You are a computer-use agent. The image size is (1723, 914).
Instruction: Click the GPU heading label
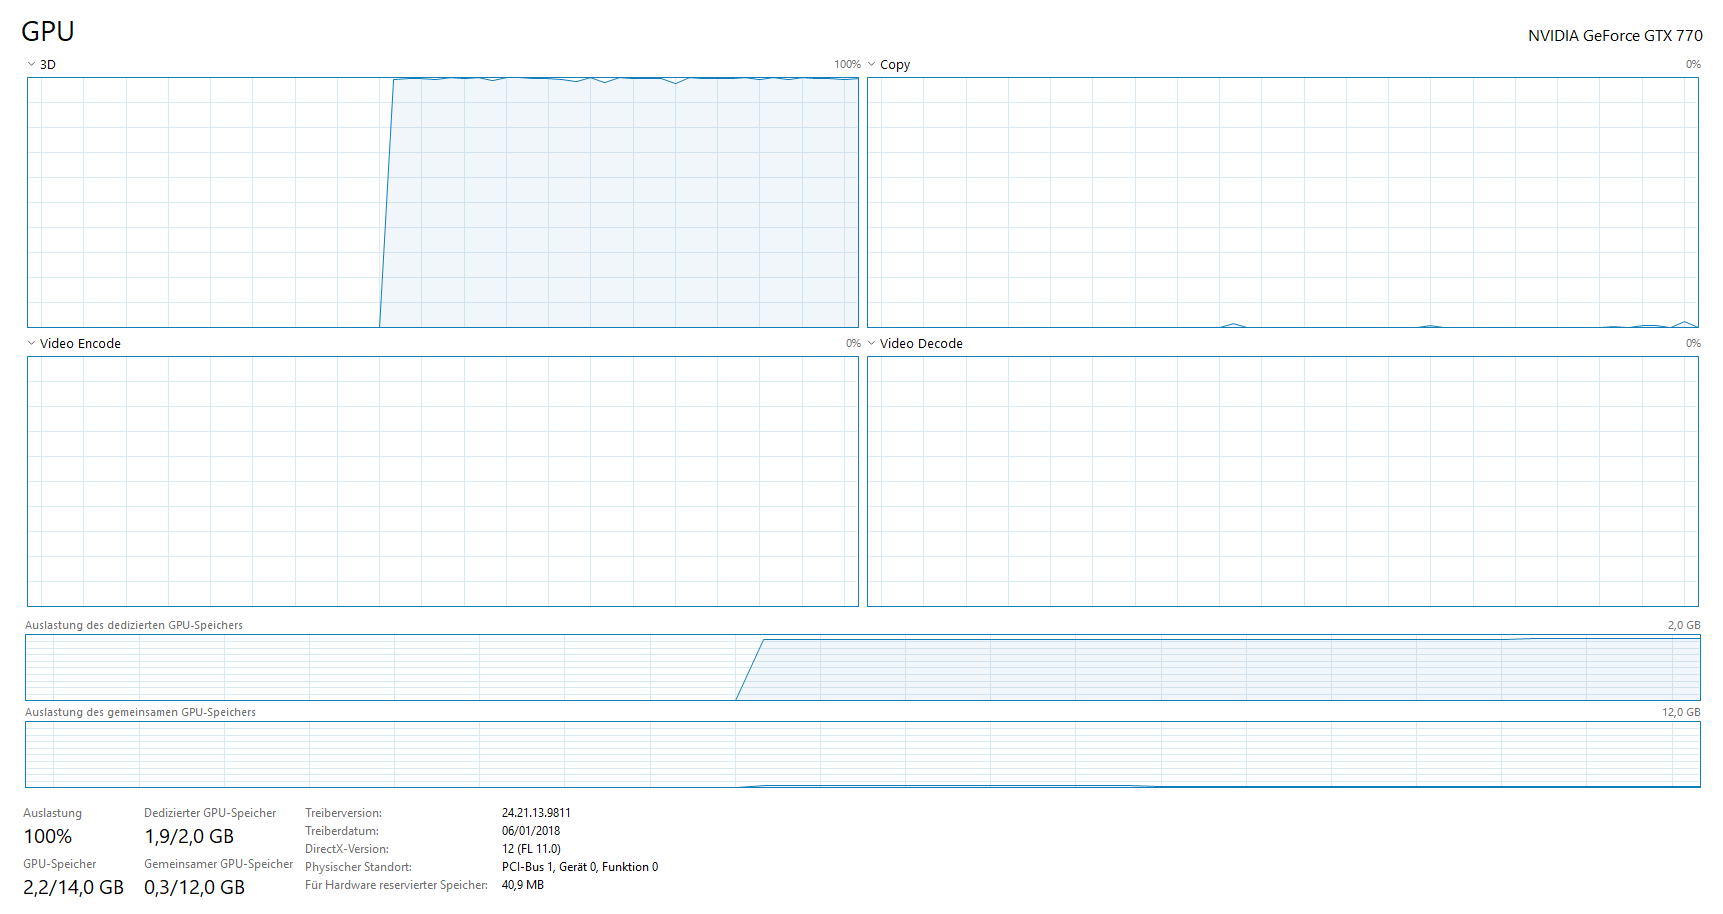[49, 31]
